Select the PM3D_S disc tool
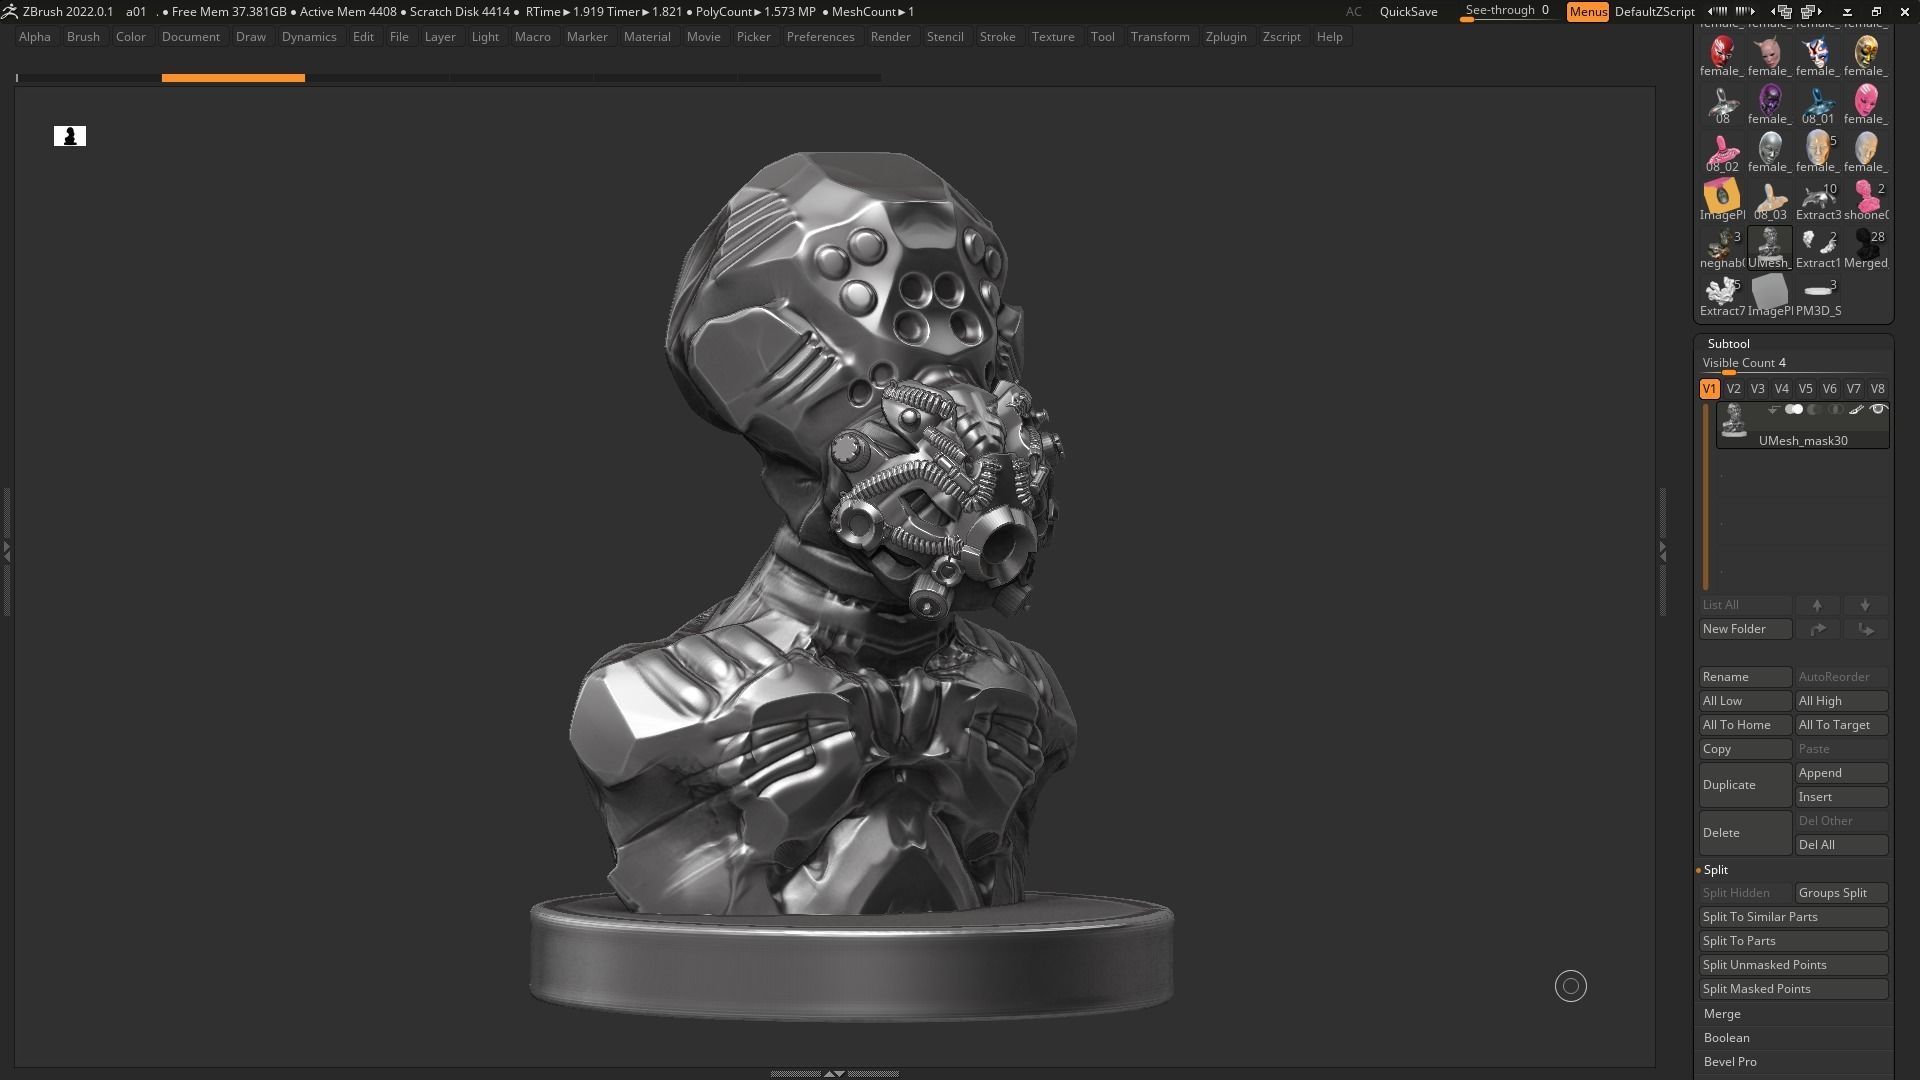Image resolution: width=1920 pixels, height=1080 pixels. (1818, 294)
